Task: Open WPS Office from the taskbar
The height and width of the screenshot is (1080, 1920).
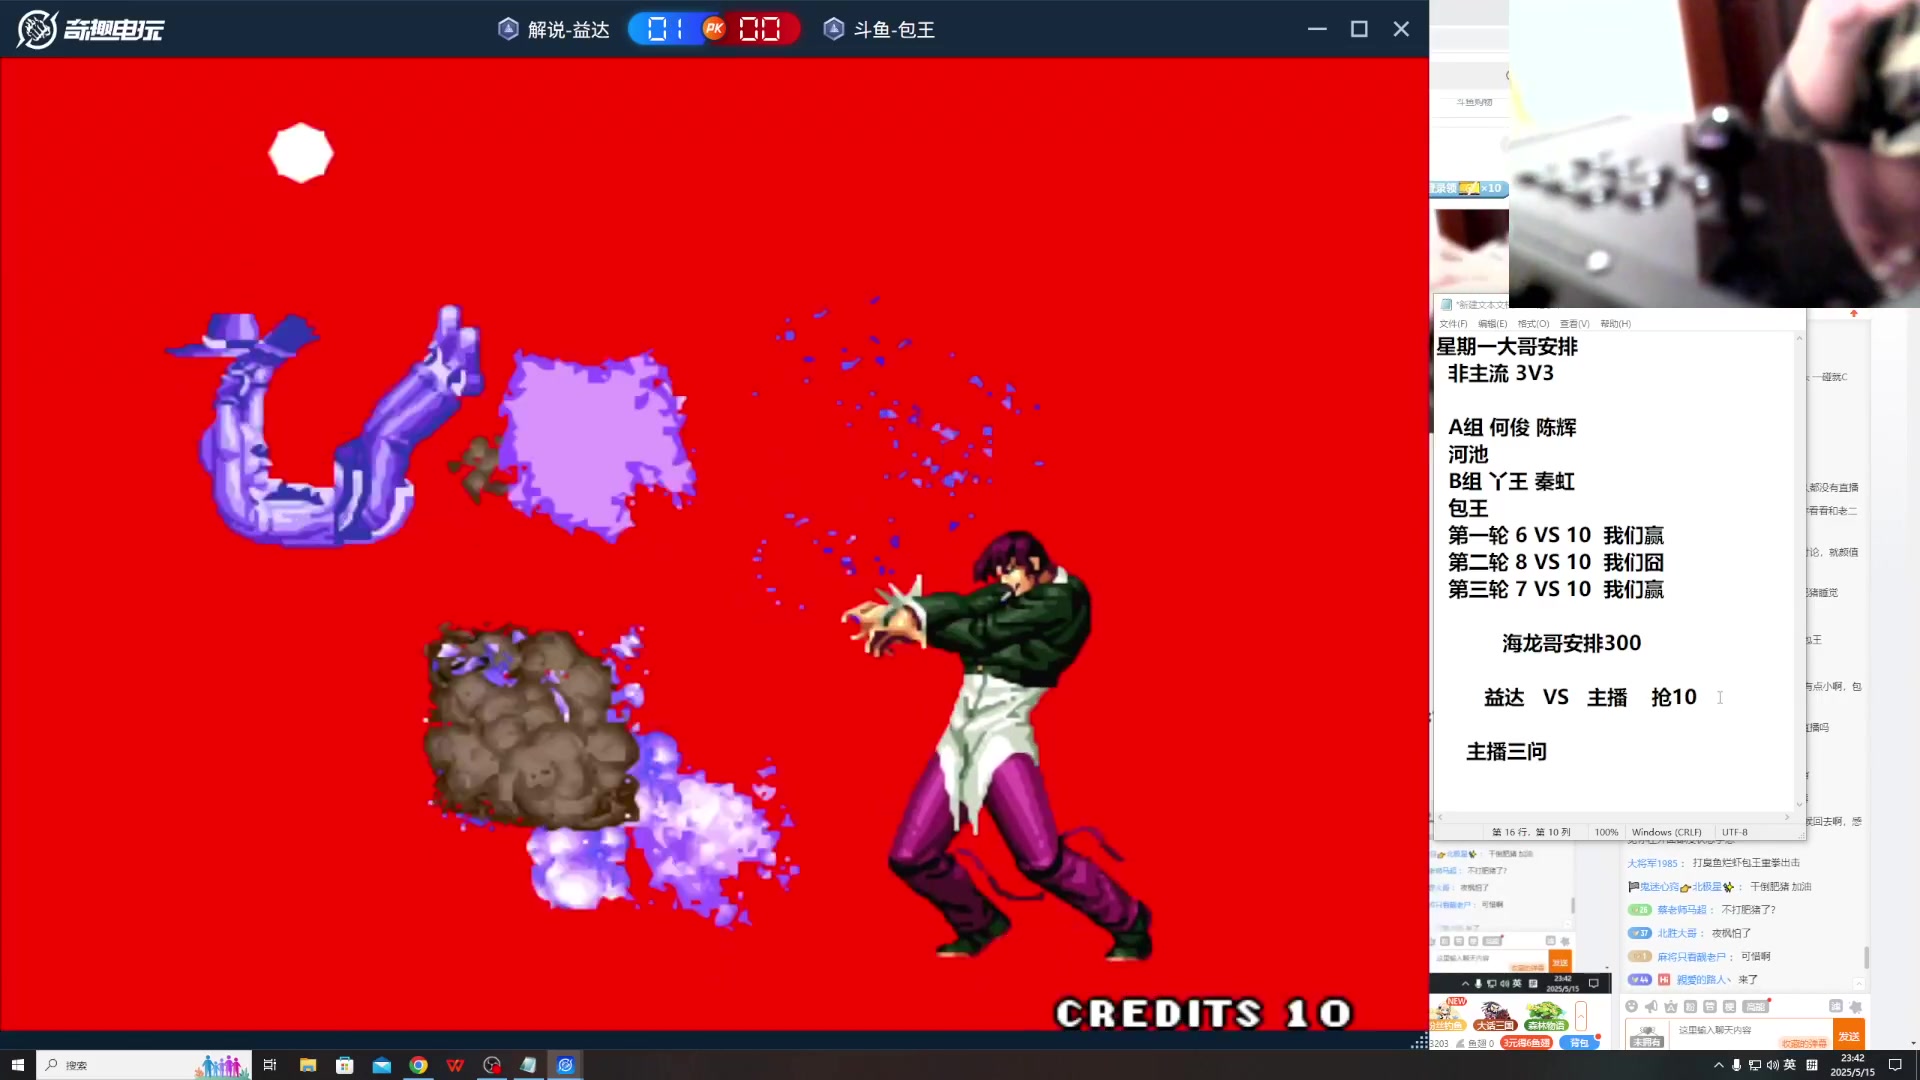Action: pyautogui.click(x=455, y=1065)
